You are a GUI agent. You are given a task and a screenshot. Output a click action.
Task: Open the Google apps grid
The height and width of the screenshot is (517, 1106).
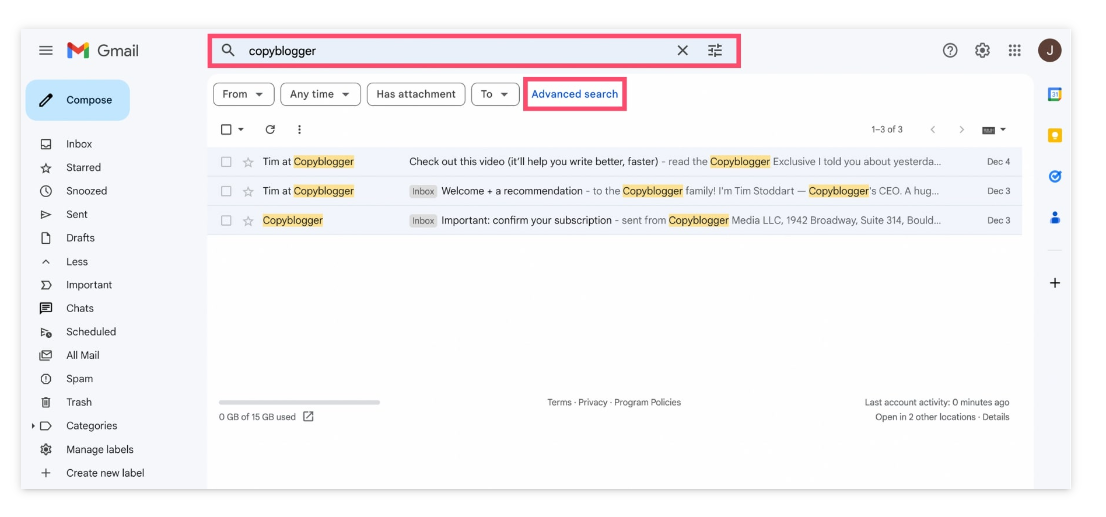(1014, 50)
